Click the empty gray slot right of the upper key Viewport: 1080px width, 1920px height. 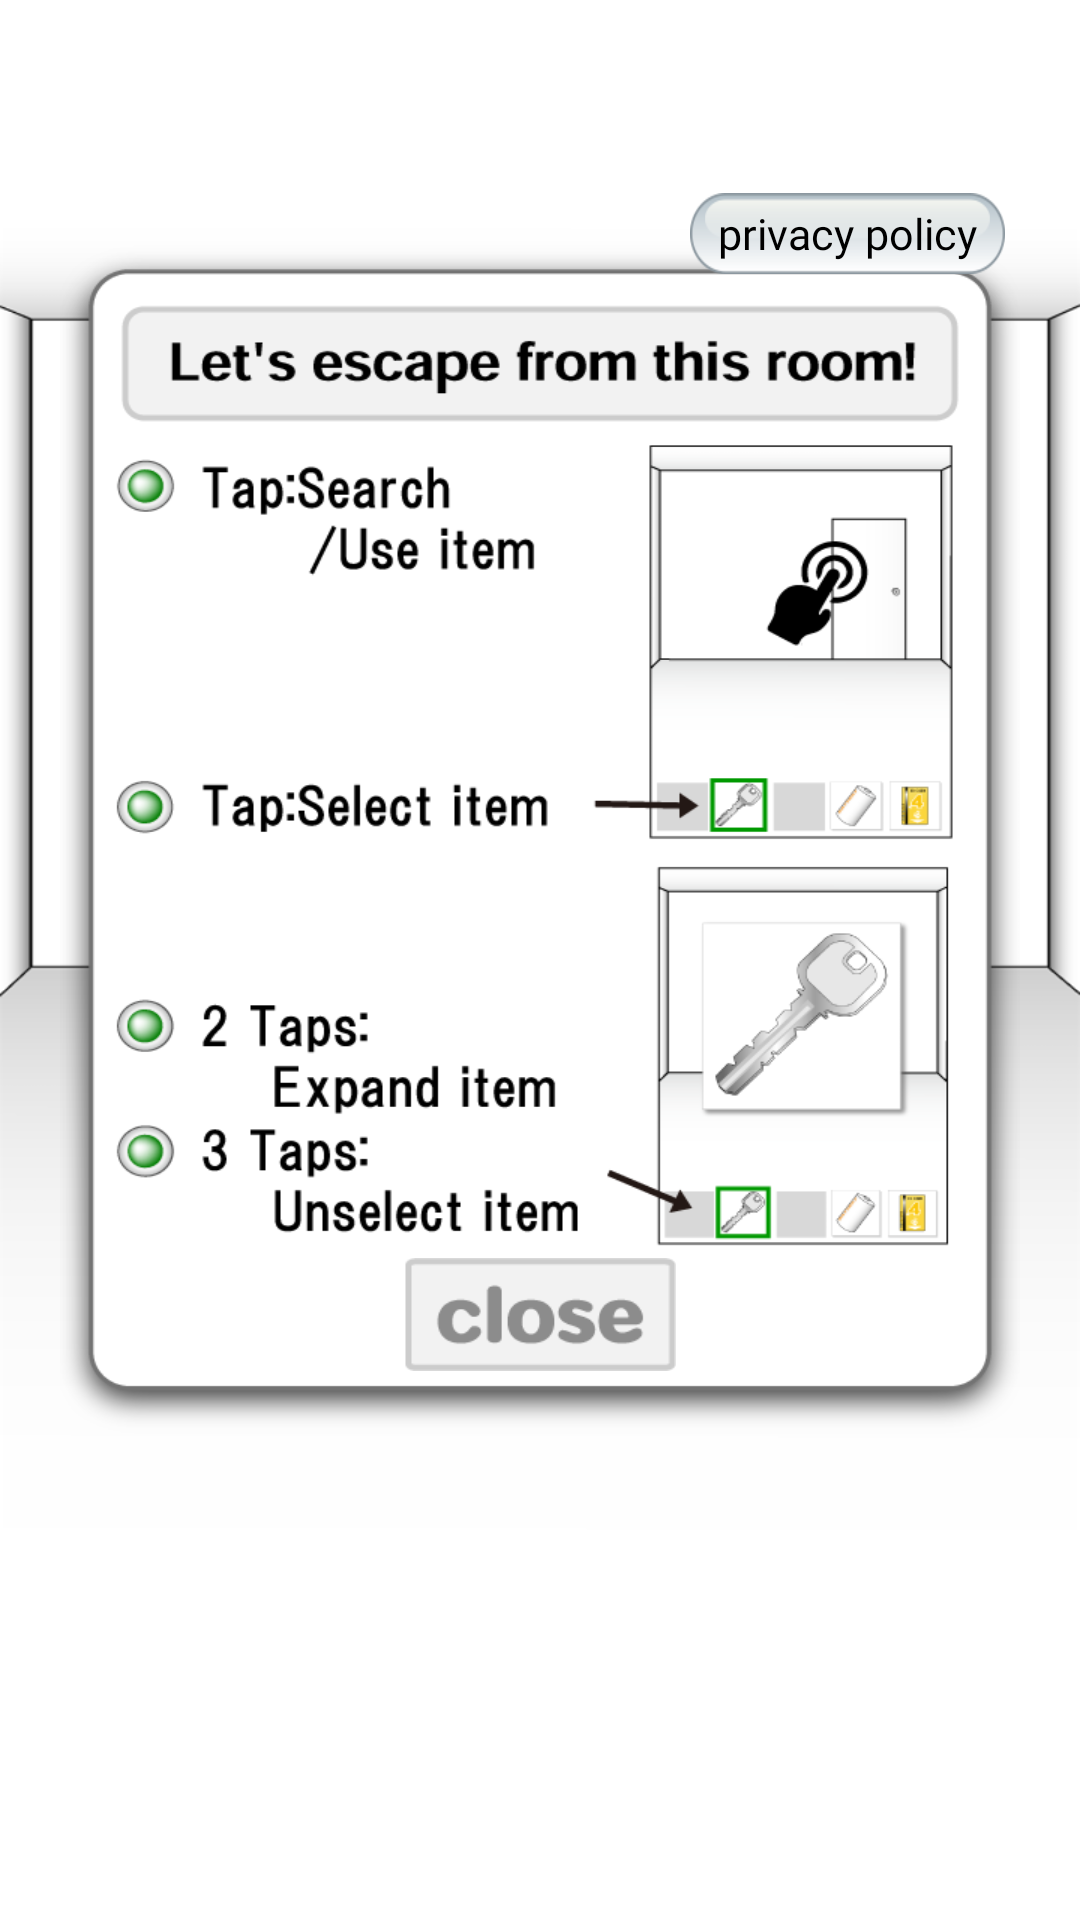[x=798, y=806]
